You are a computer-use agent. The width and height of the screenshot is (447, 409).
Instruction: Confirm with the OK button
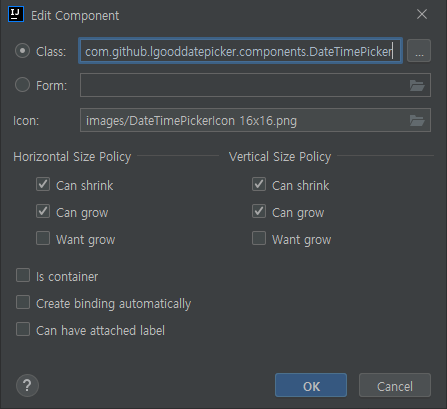pos(311,386)
